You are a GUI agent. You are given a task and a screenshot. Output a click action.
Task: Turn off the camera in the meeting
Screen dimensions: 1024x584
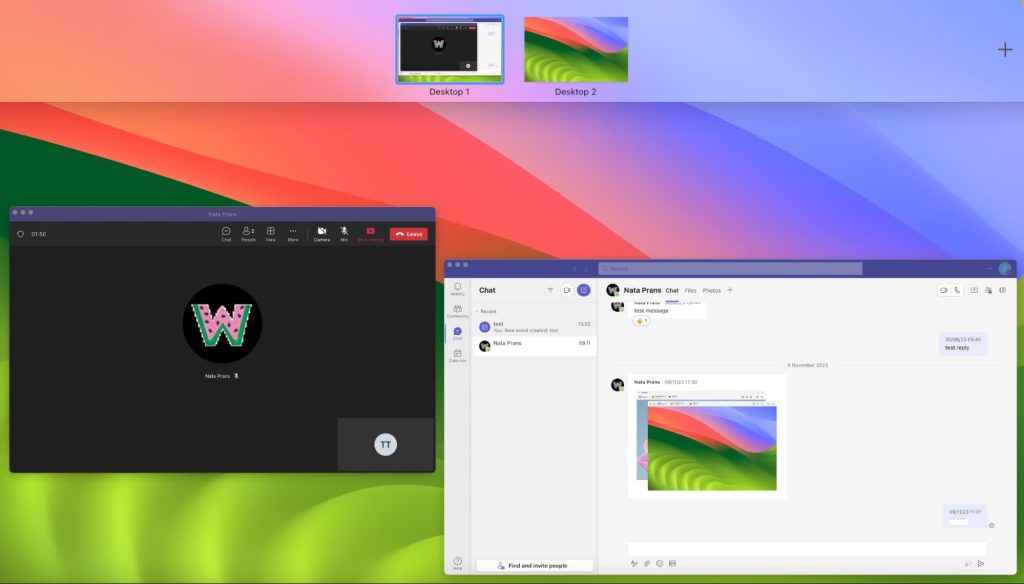pos(322,232)
